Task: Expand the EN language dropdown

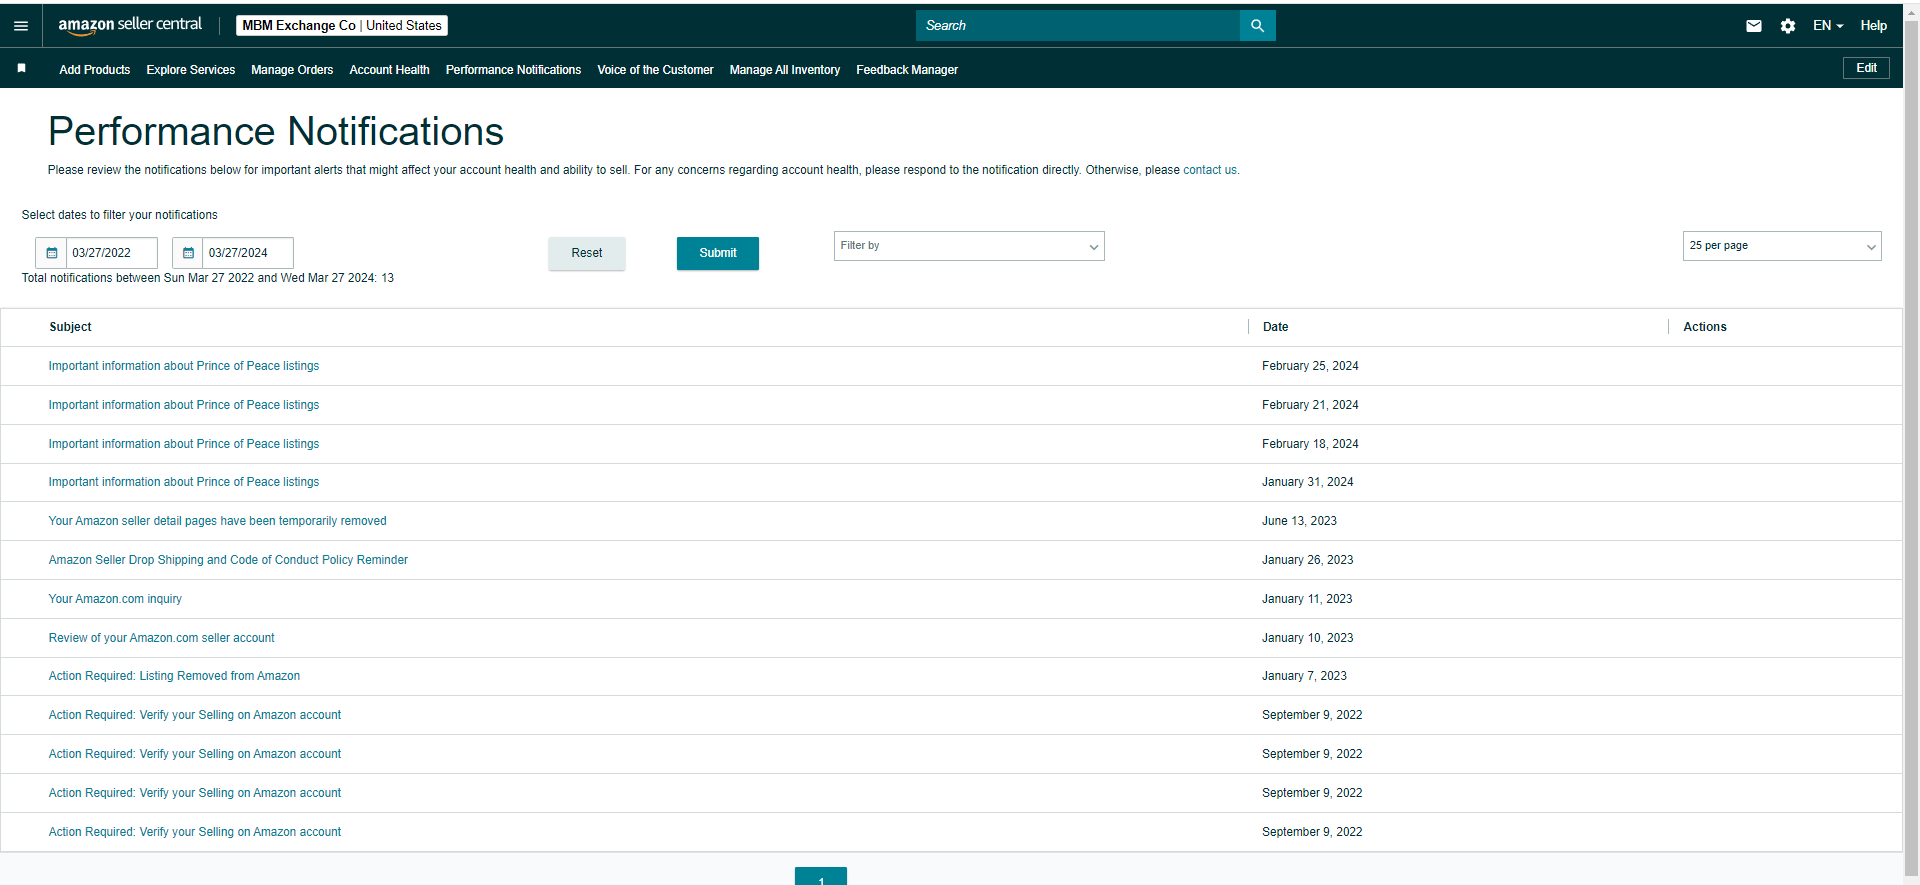Action: tap(1828, 26)
